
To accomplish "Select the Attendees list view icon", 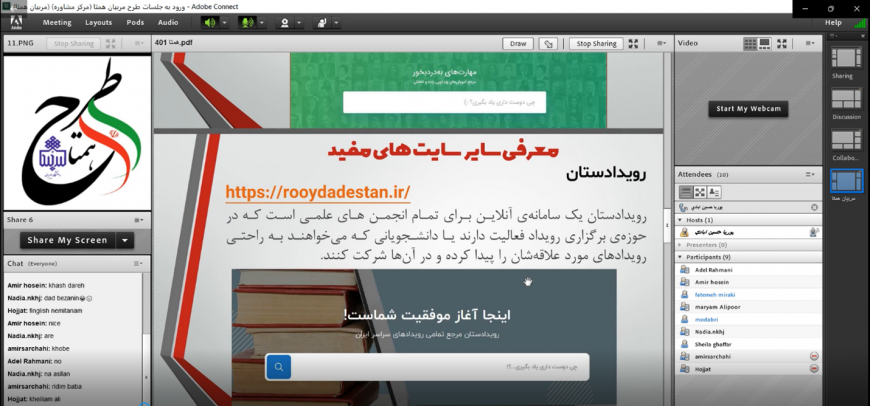I will click(686, 192).
